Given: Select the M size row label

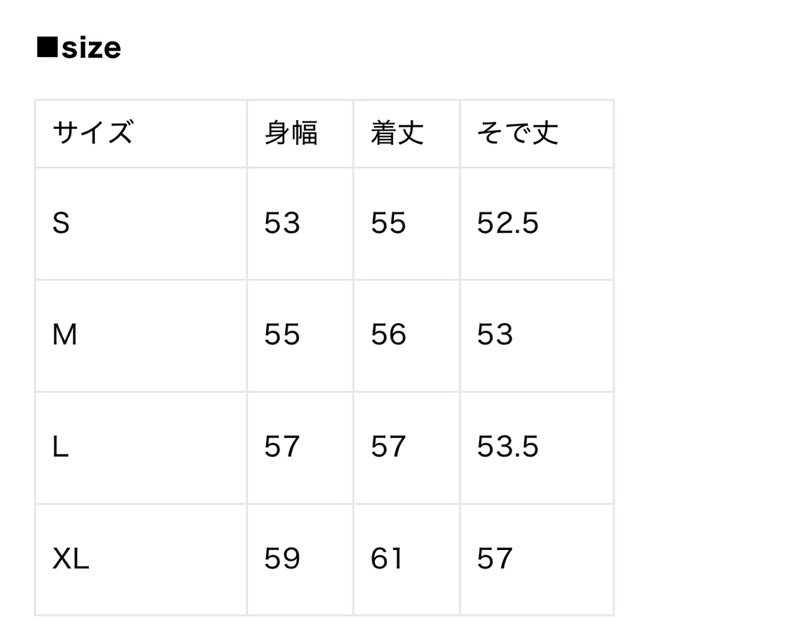Looking at the screenshot, I should (x=64, y=334).
